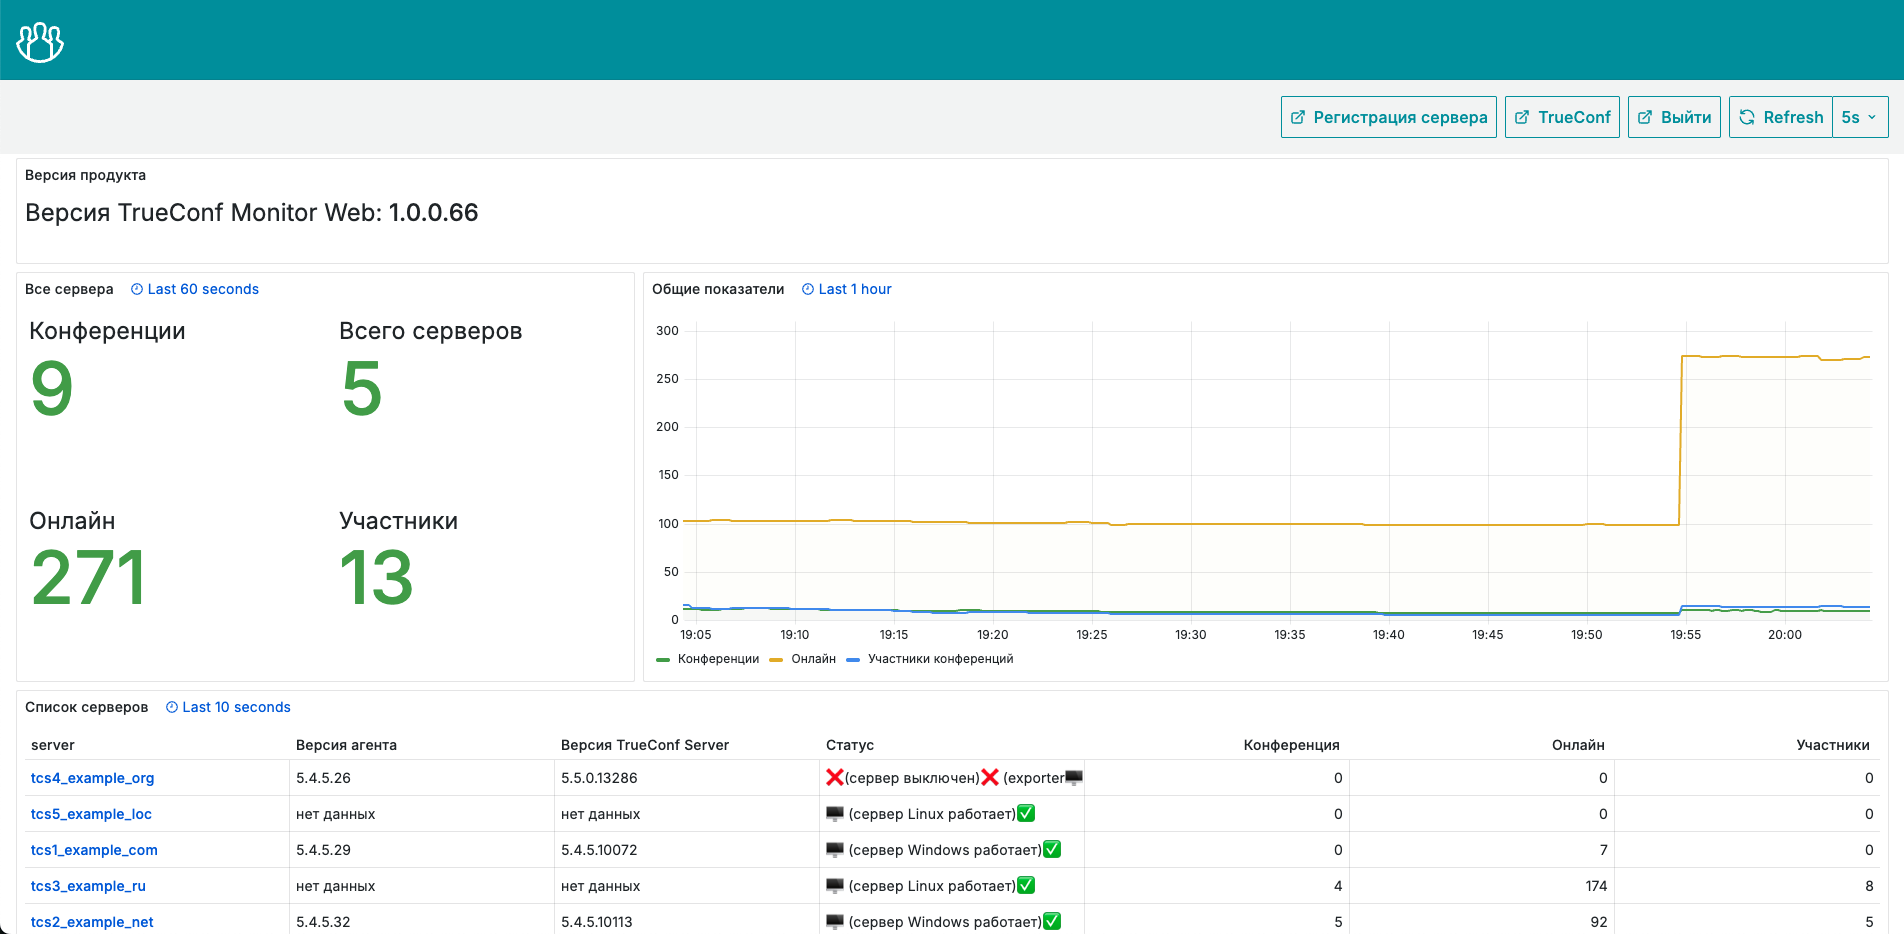Click the Last 1 hour time label
This screenshot has height=934, width=1904.
coord(855,289)
